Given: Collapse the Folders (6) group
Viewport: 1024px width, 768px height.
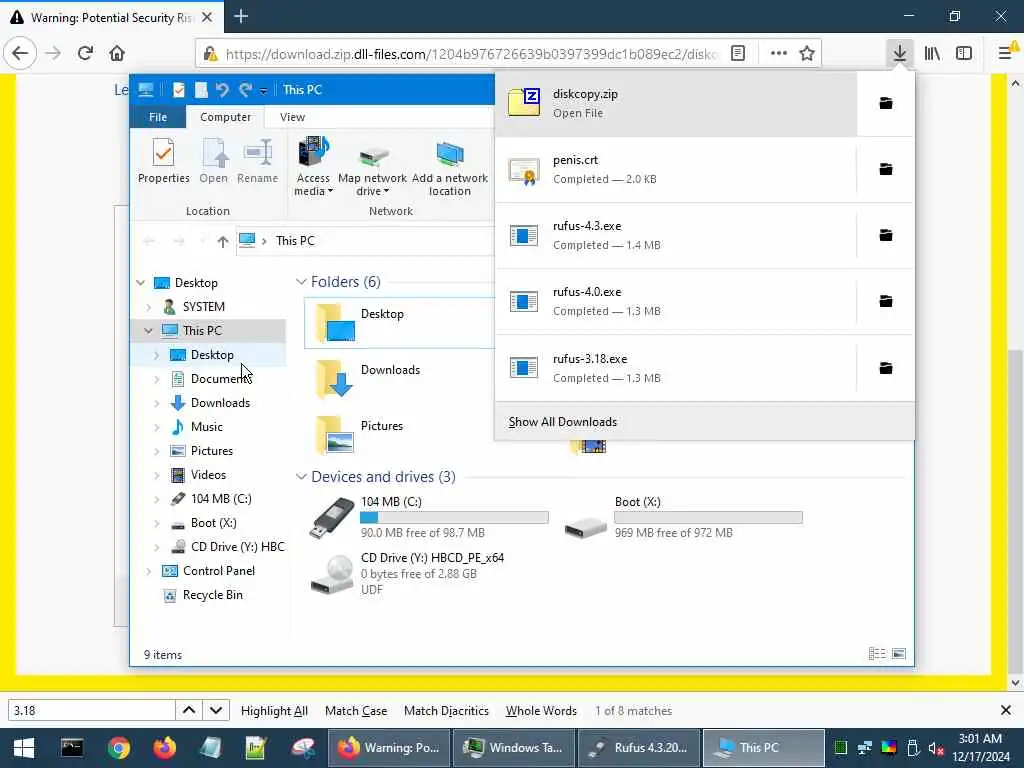Looking at the screenshot, I should (x=301, y=281).
